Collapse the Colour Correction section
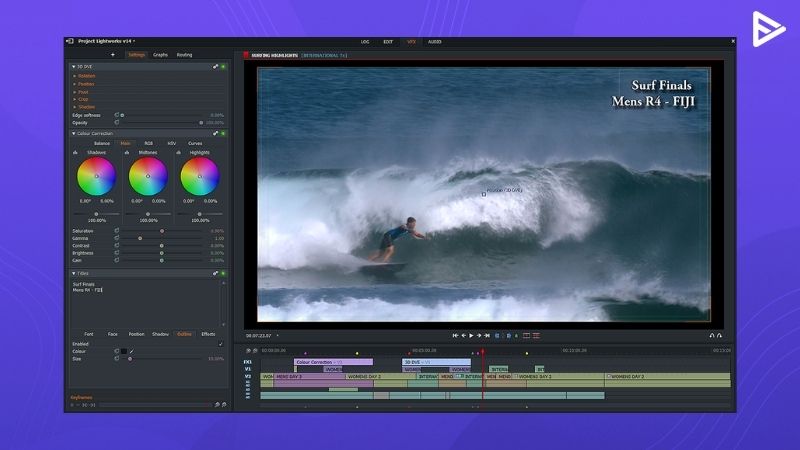Image resolution: width=800 pixels, height=450 pixels. 73,134
